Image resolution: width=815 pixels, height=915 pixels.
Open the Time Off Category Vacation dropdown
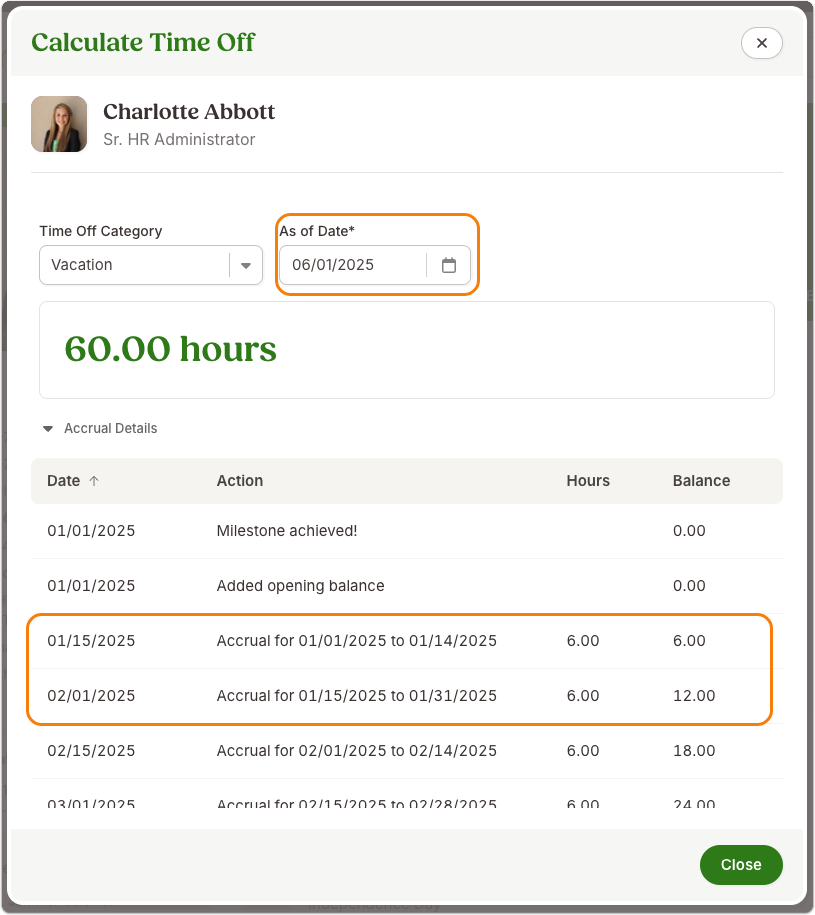tap(151, 265)
